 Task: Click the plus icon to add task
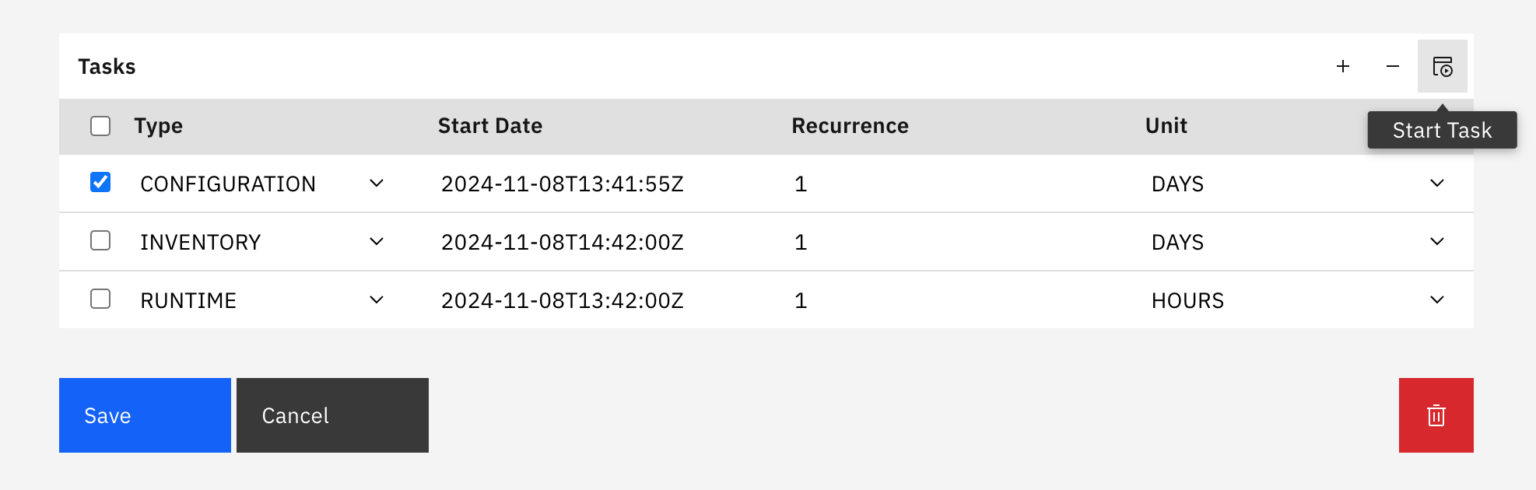click(x=1342, y=67)
